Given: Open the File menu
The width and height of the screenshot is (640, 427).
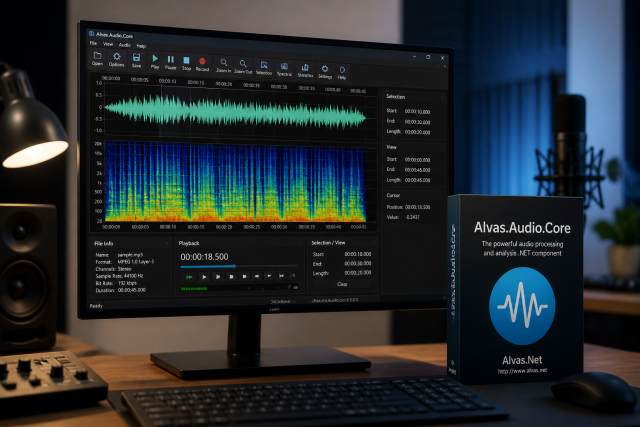Looking at the screenshot, I should [x=93, y=43].
